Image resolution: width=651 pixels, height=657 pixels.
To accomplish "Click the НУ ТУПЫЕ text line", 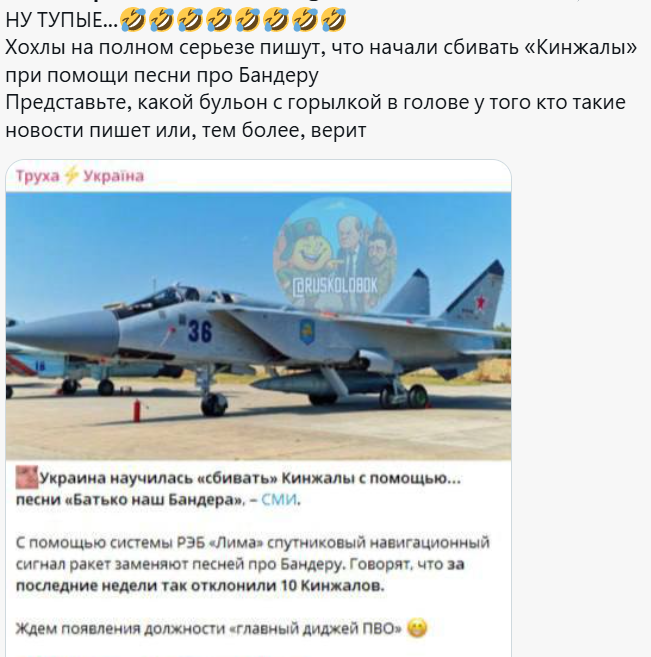I will [62, 20].
